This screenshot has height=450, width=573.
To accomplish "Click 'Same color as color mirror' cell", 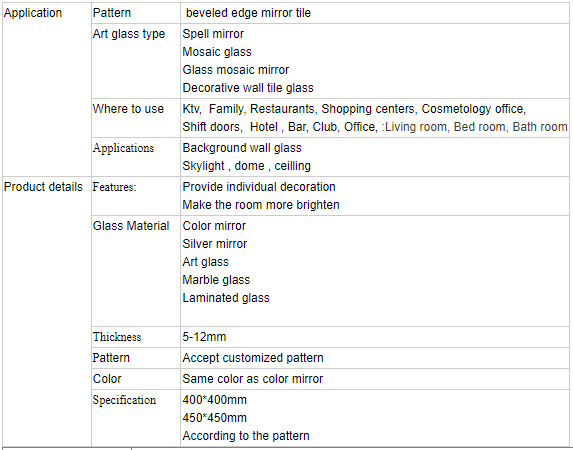I will 375,379.
